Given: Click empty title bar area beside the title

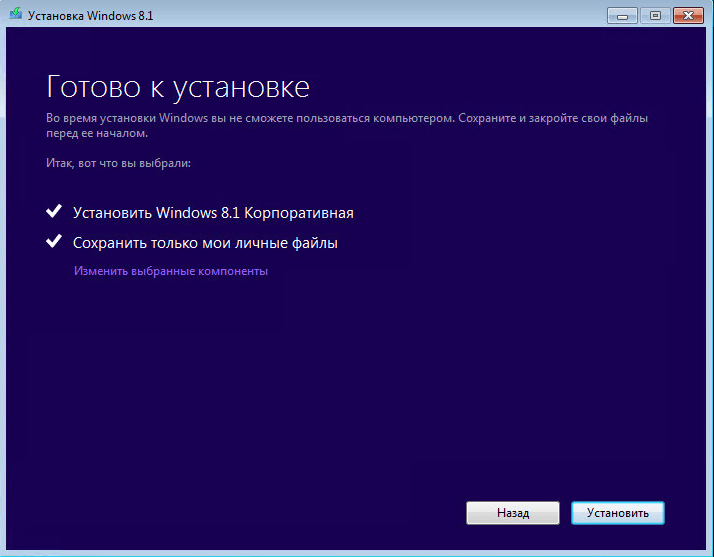Looking at the screenshot, I should coord(378,16).
